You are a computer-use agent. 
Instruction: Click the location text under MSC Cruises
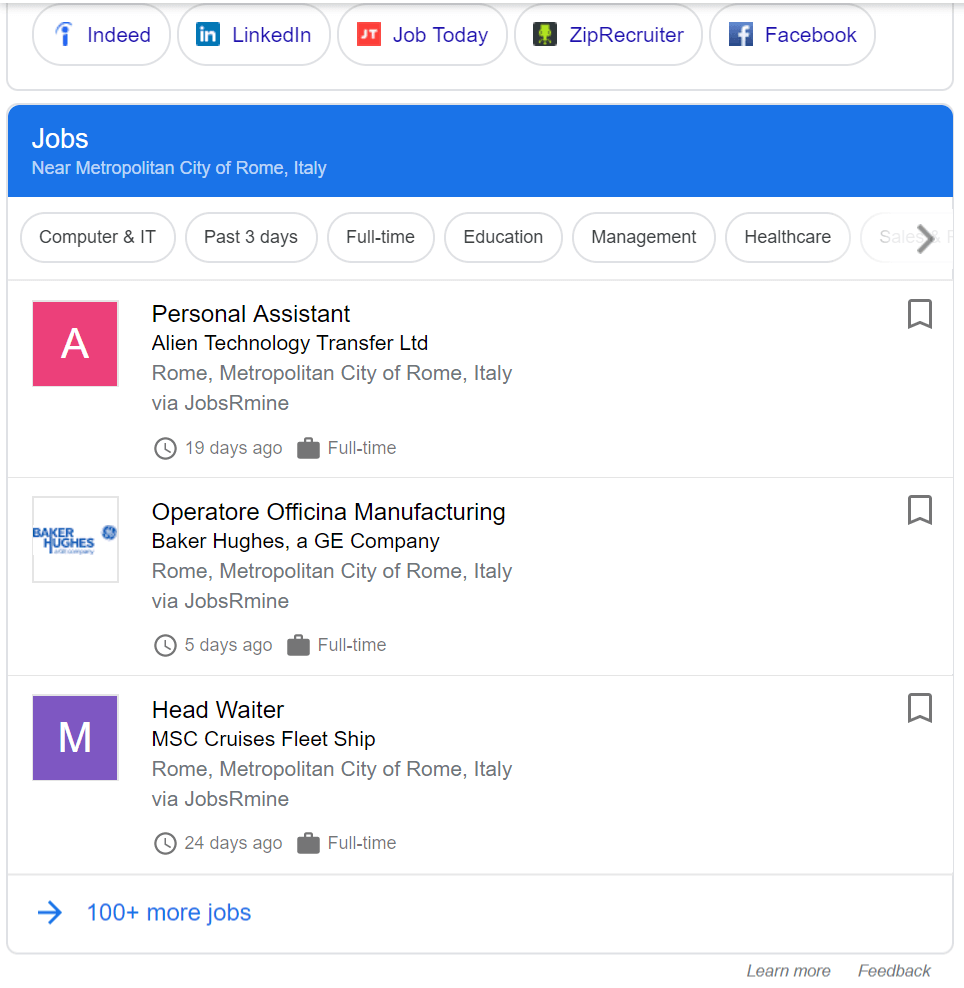pyautogui.click(x=332, y=769)
